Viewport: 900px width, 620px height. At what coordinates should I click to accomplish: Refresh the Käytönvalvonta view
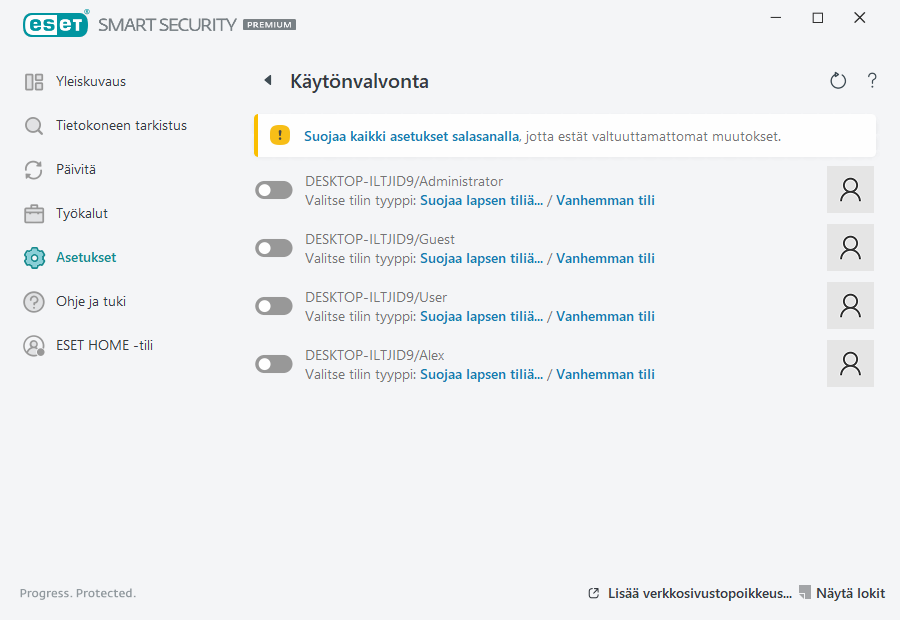point(838,80)
